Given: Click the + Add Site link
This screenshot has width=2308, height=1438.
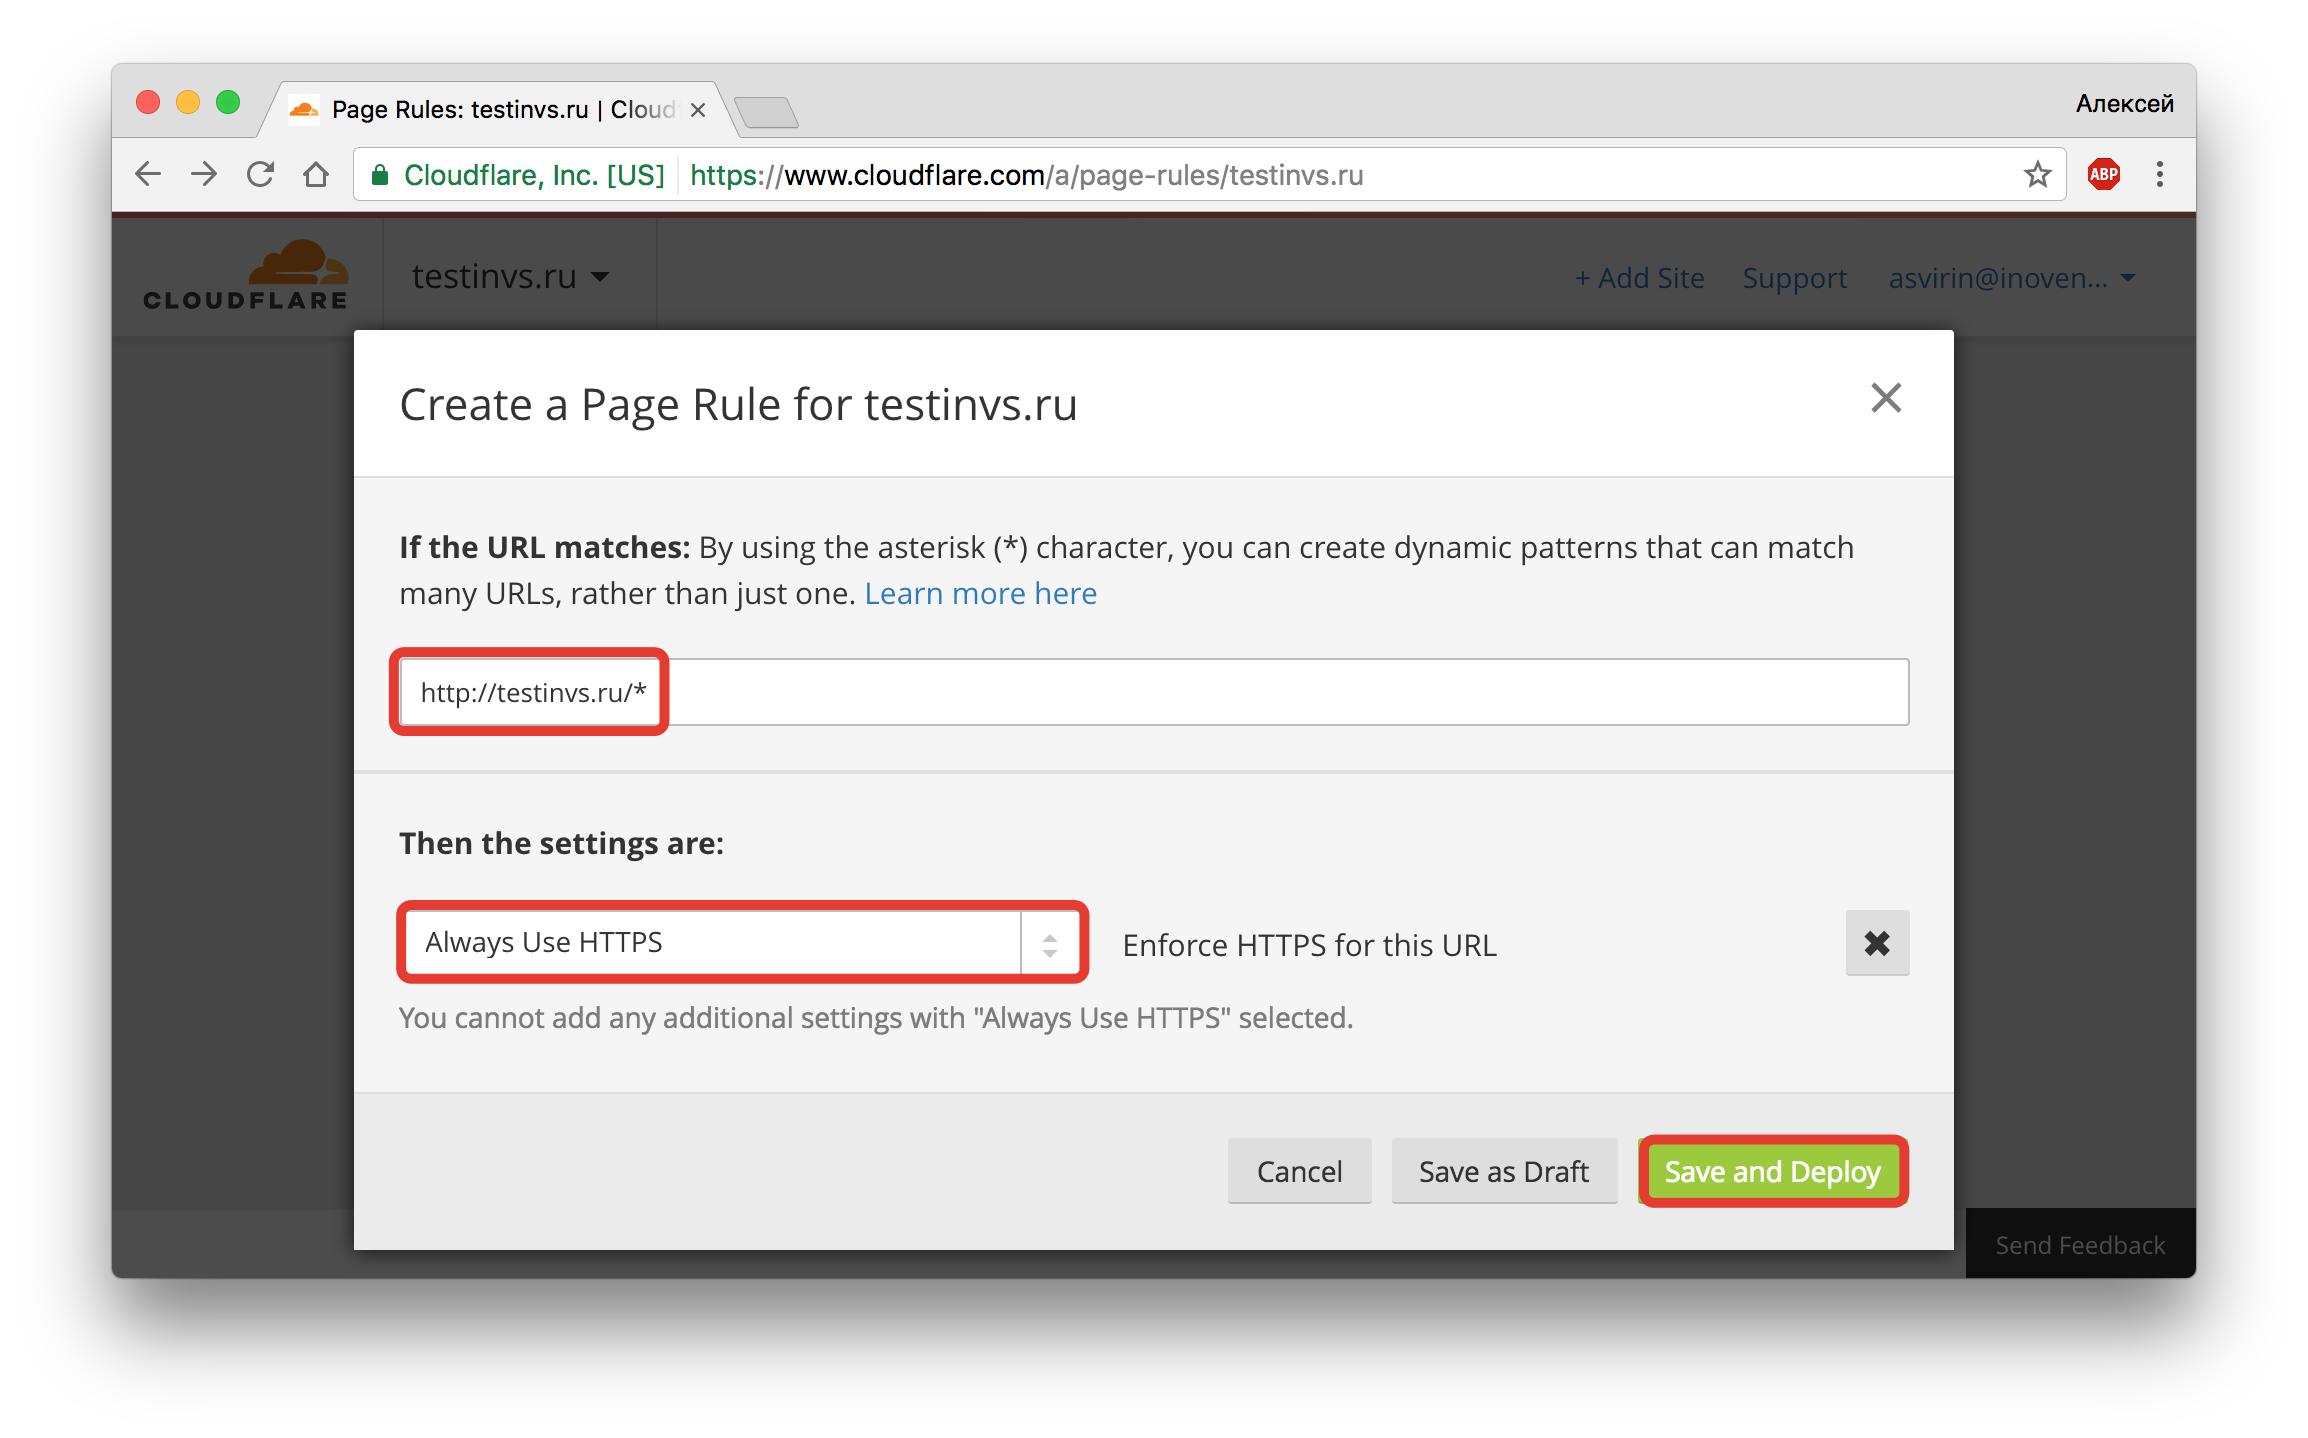Looking at the screenshot, I should pyautogui.click(x=1640, y=278).
